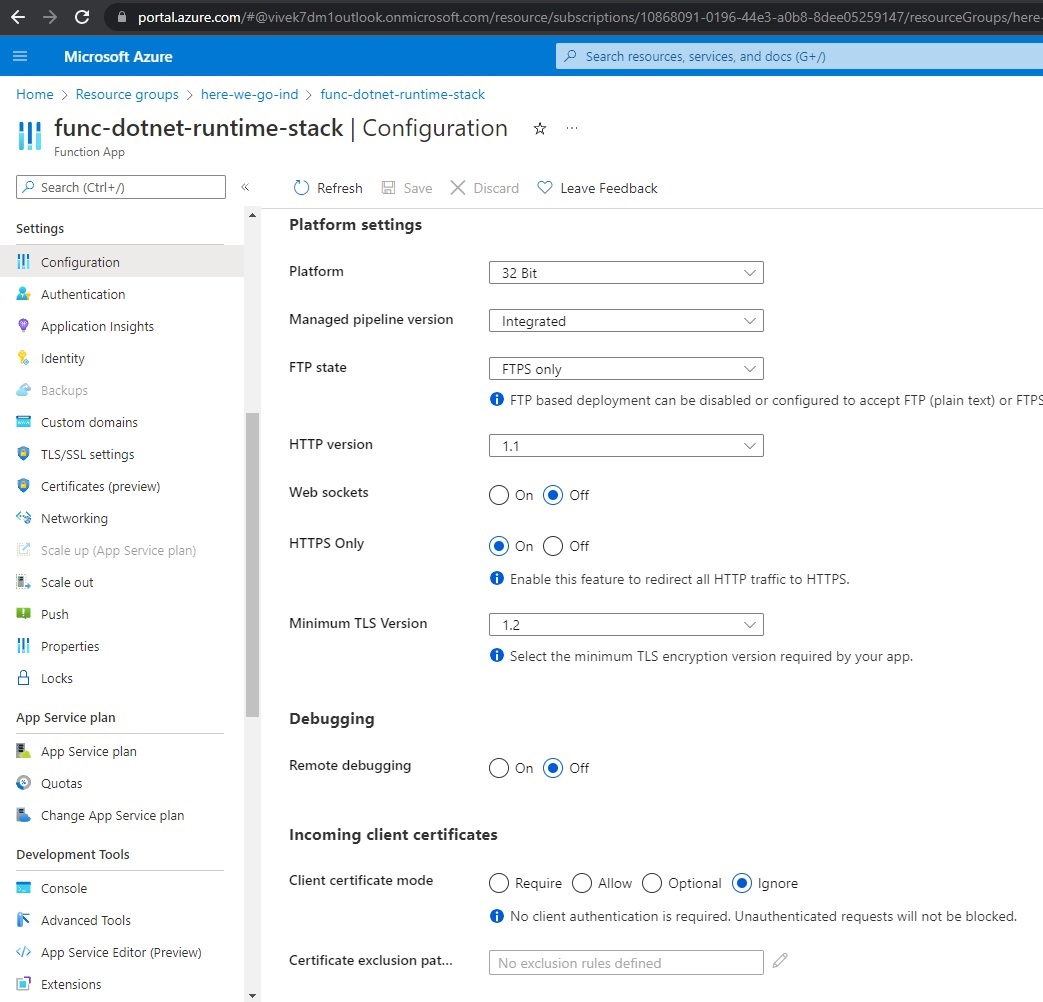
Task: Click the Push notification icon
Action: 23,613
